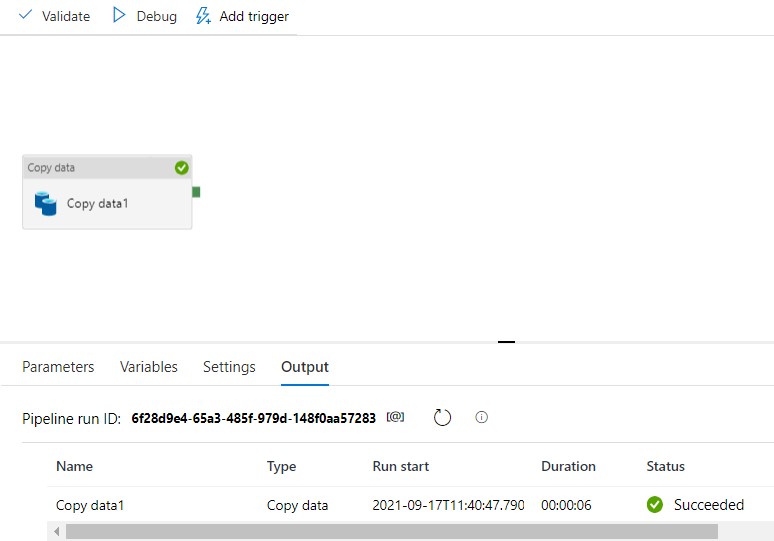This screenshot has height=541, width=774.
Task: Click the green output connector on Copy data1
Action: pyautogui.click(x=196, y=192)
